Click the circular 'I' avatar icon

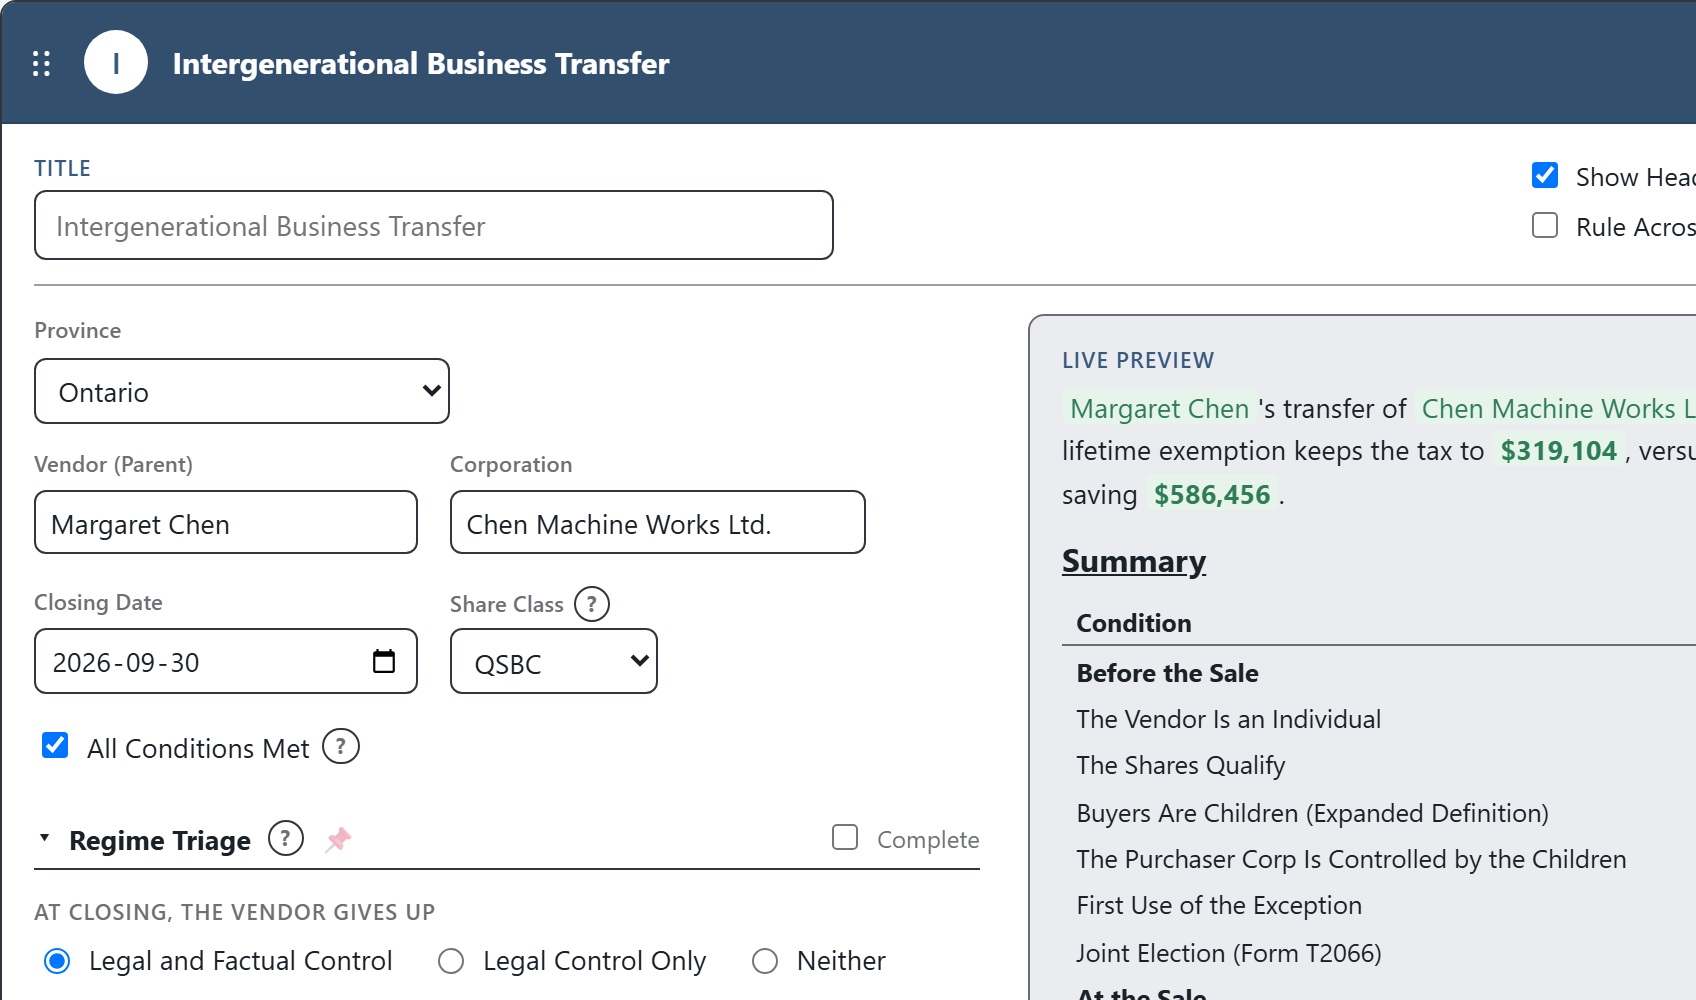116,63
